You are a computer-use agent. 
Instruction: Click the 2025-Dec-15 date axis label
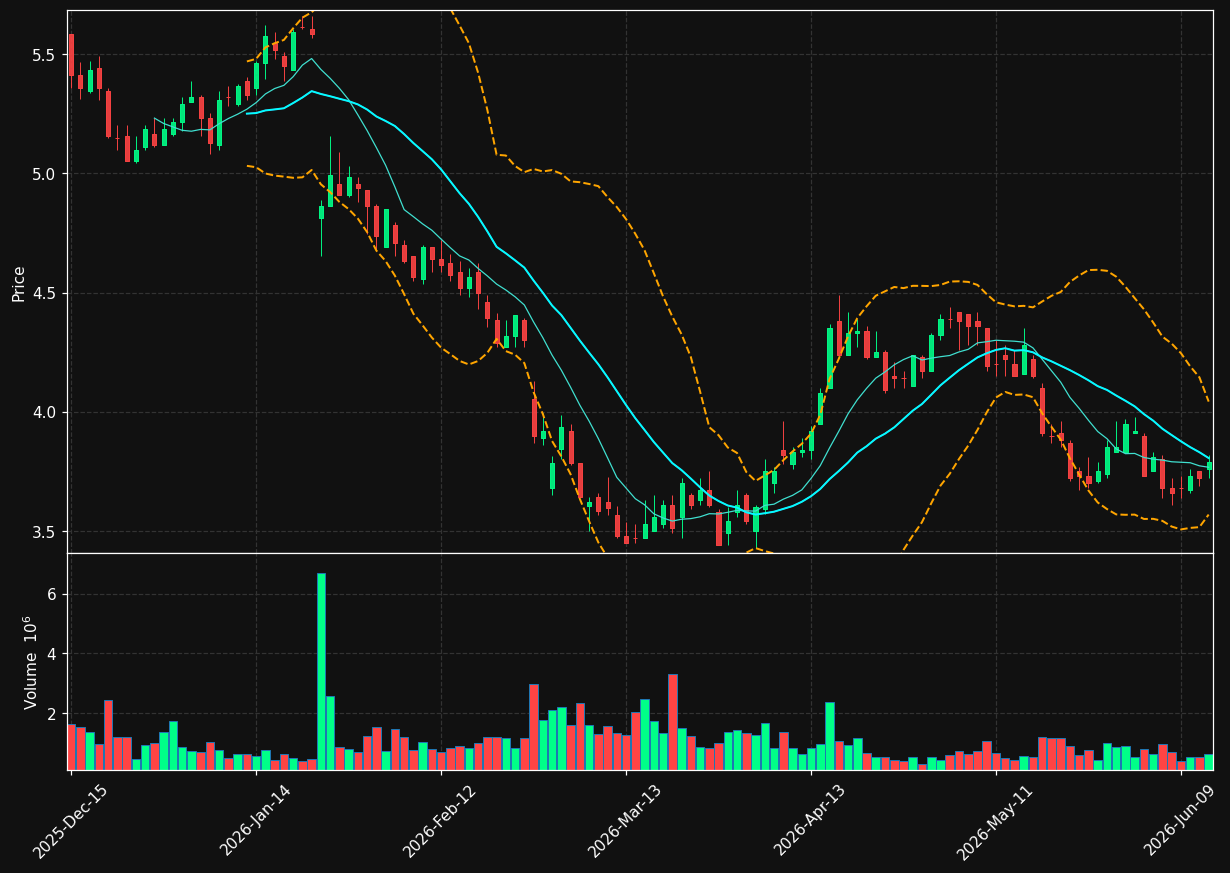click(70, 822)
